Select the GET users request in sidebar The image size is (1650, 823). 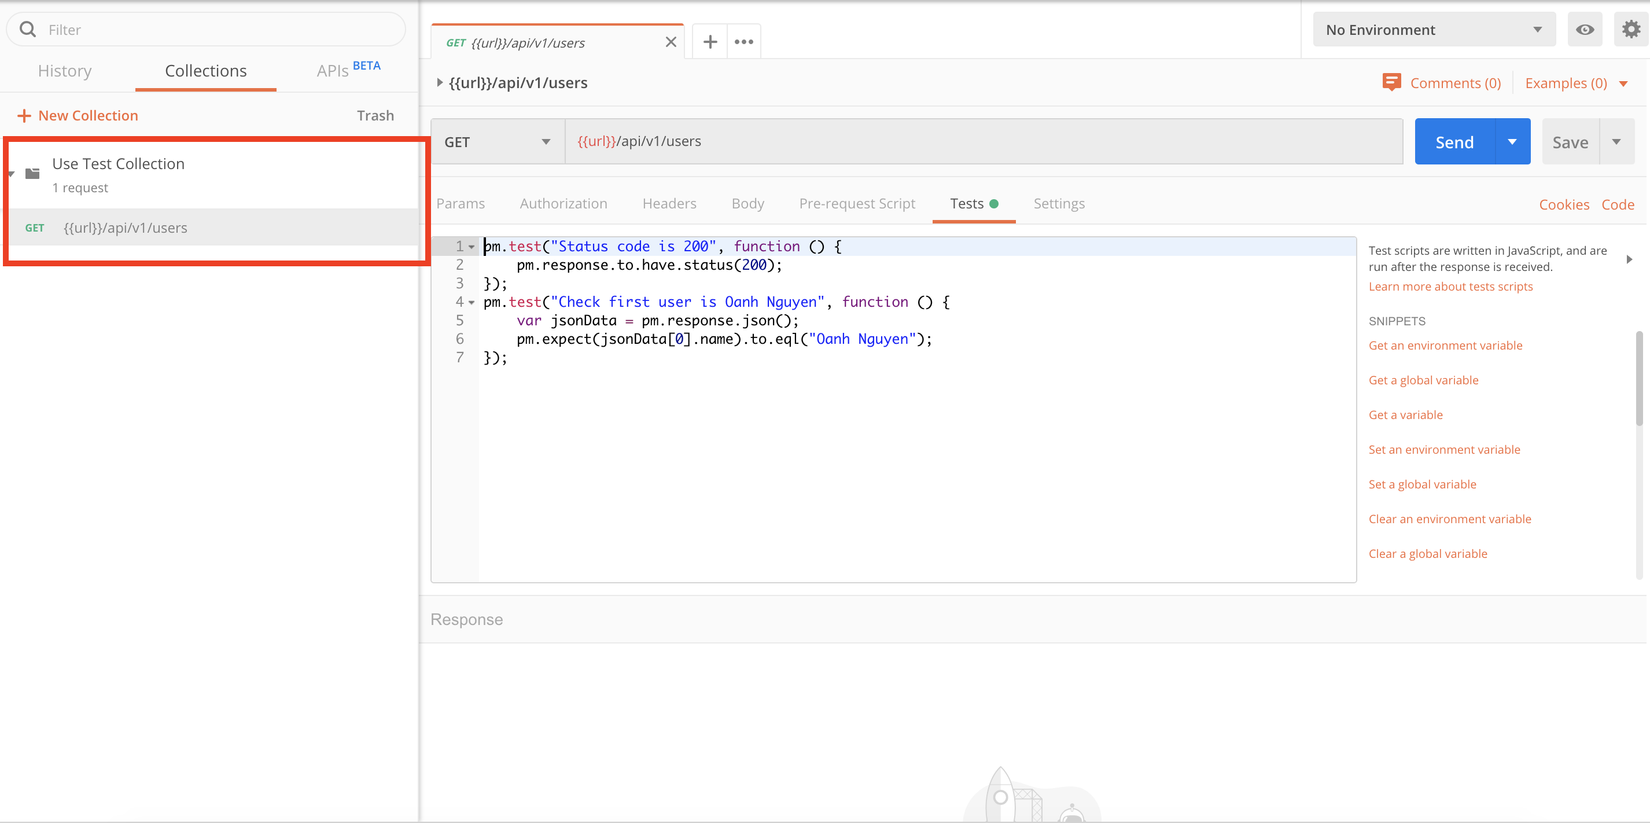click(212, 228)
